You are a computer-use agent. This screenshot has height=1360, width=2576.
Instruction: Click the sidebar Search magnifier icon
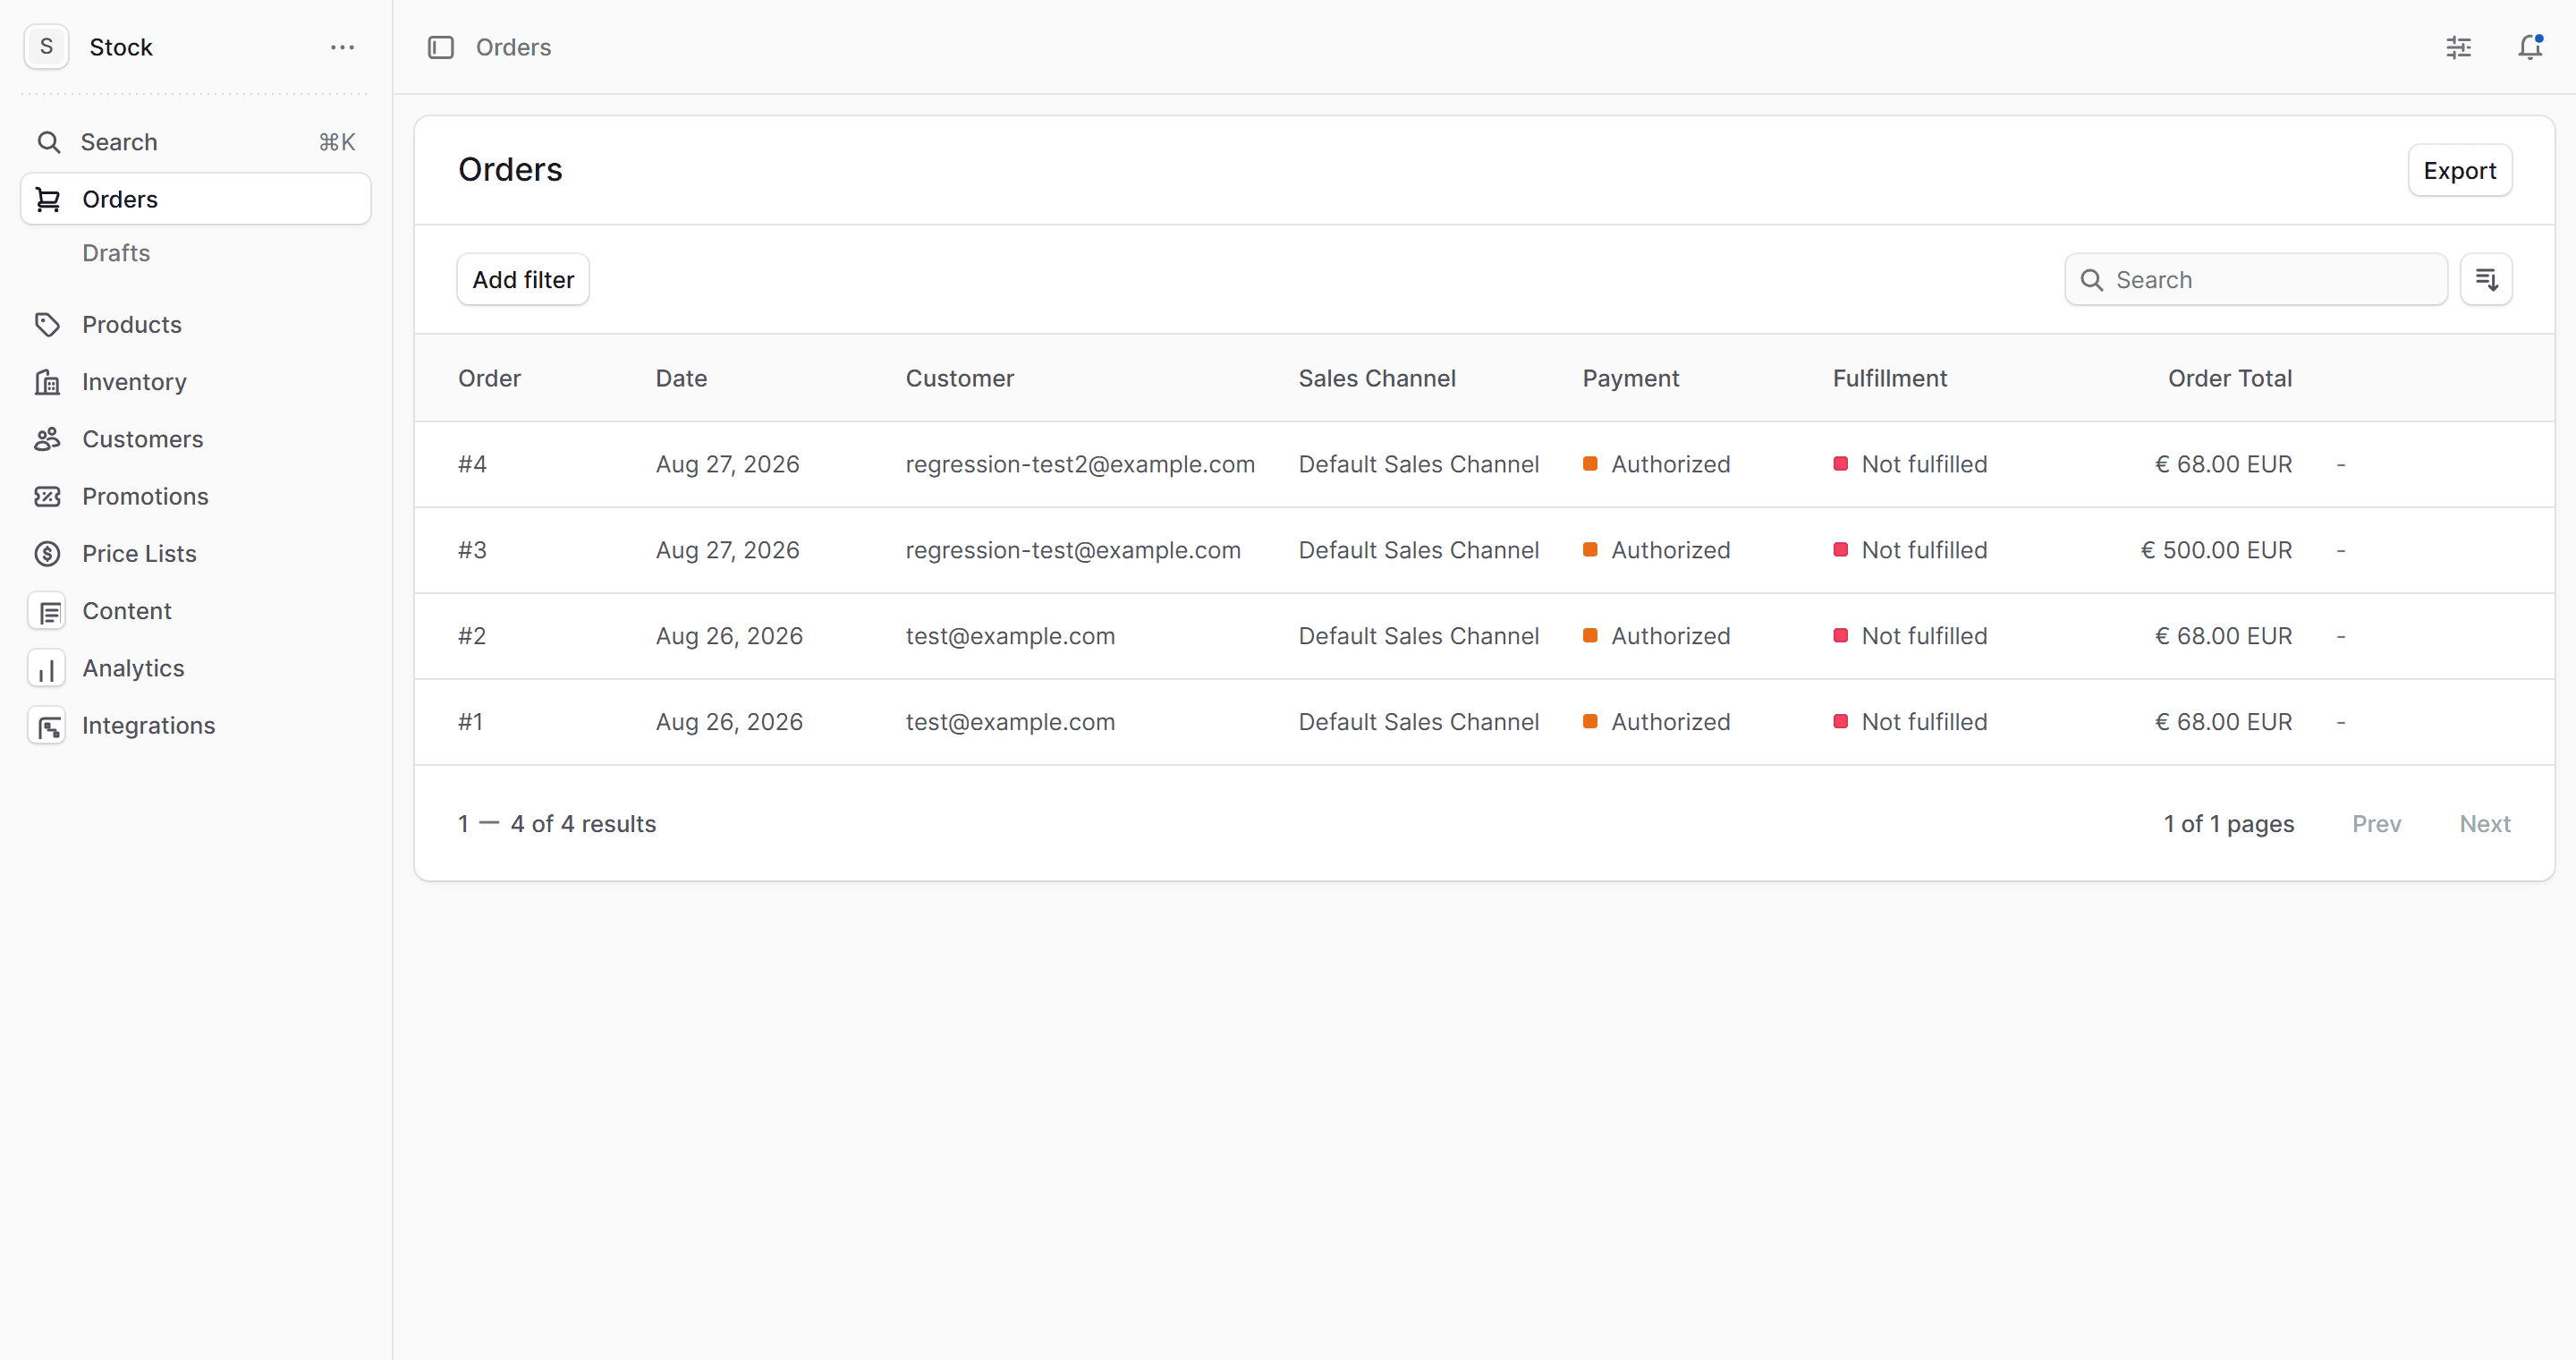48,142
